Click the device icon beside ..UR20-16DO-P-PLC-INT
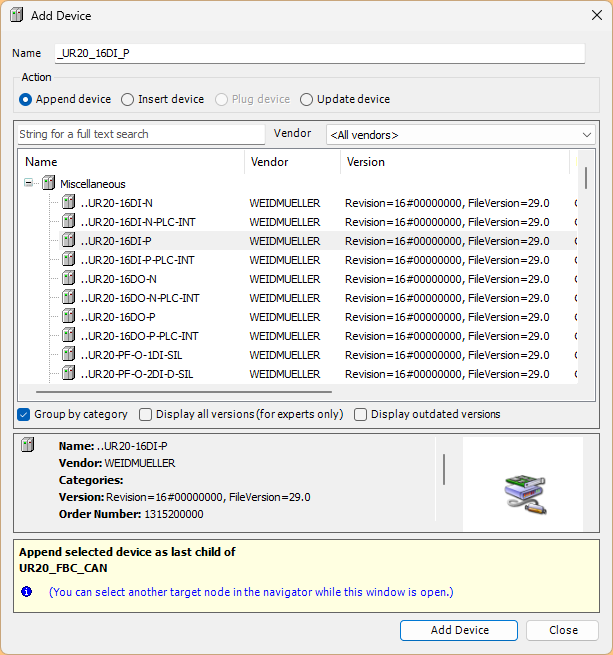 69,335
